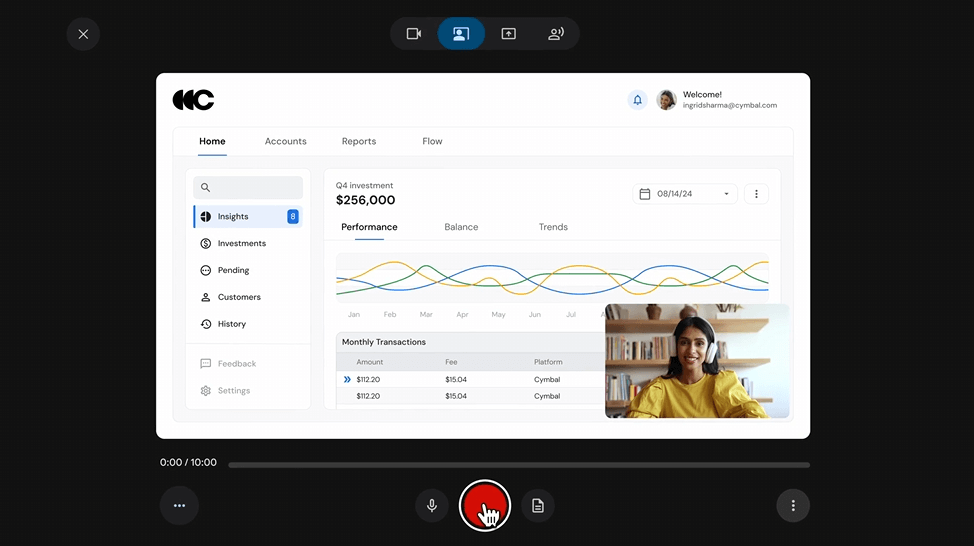This screenshot has height=546, width=974.
Task: Open the Q4 investment more options menu
Action: [x=756, y=194]
